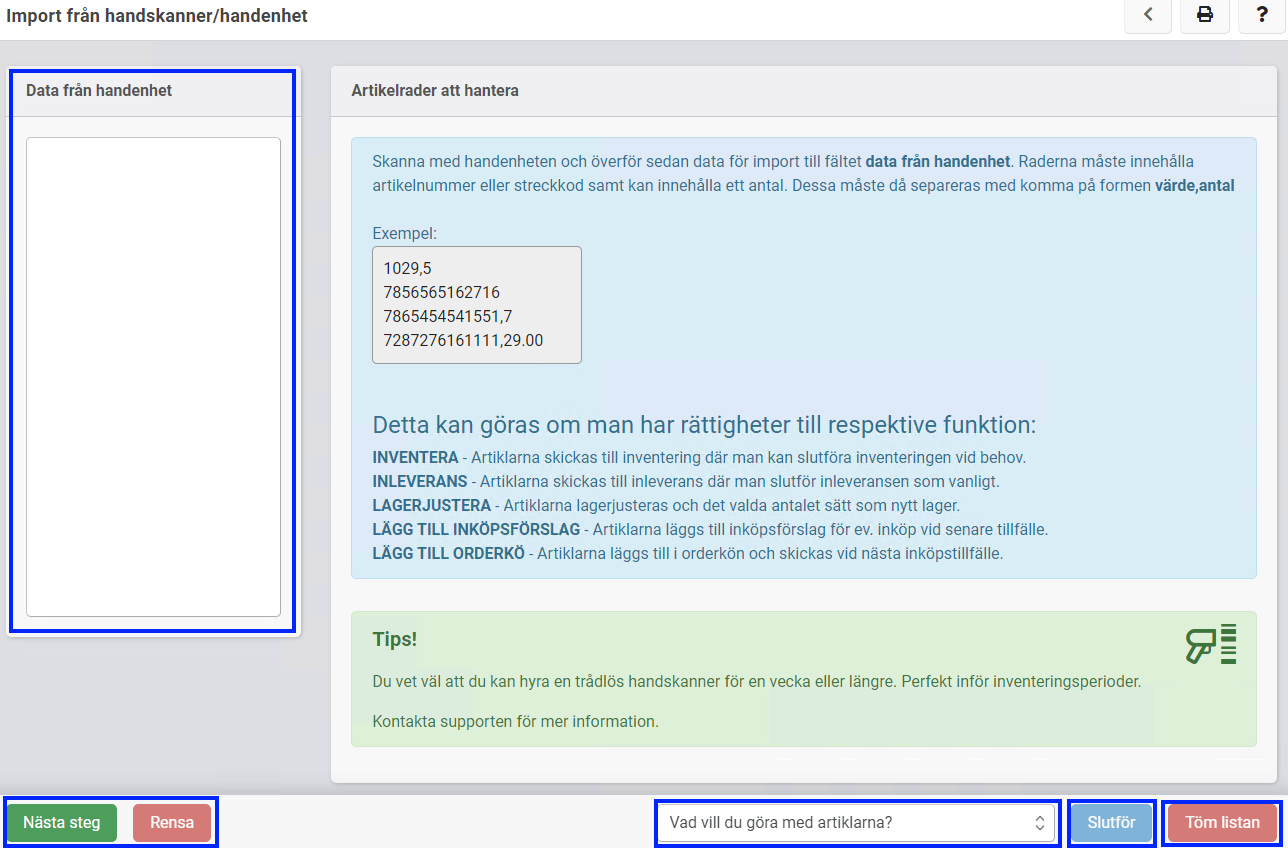Click inside the Exempel code box

pos(476,304)
